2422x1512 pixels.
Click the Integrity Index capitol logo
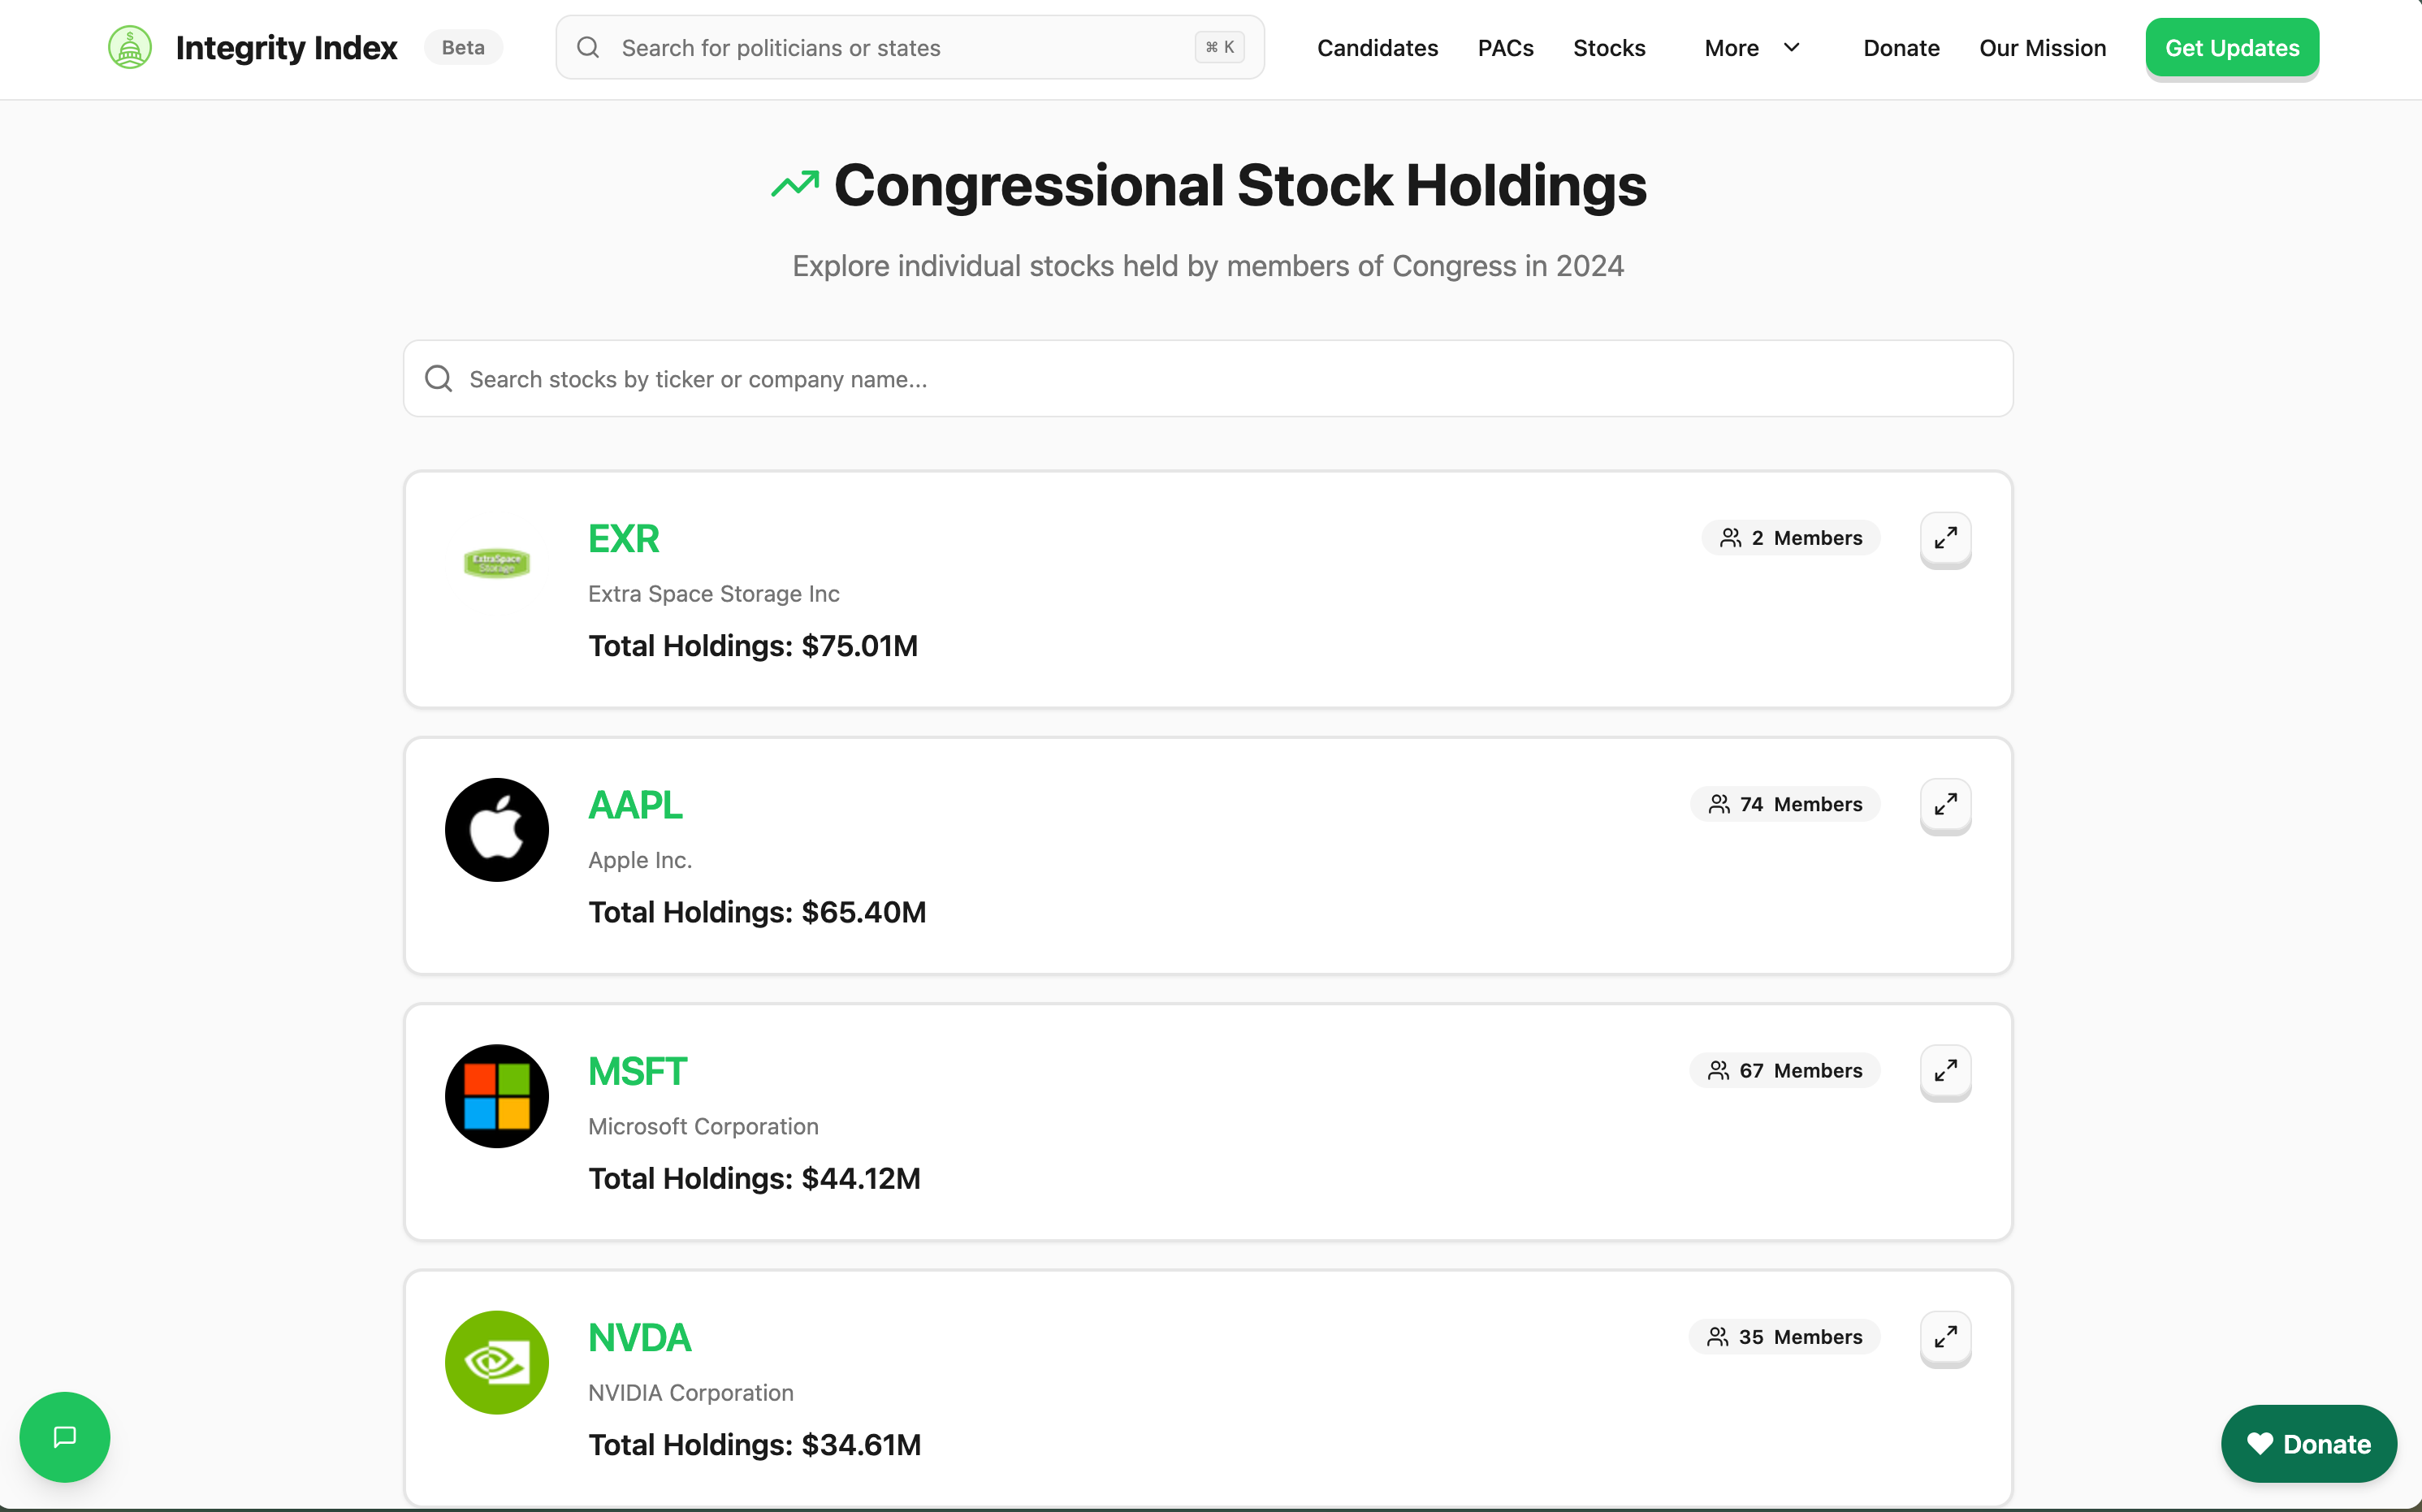130,46
